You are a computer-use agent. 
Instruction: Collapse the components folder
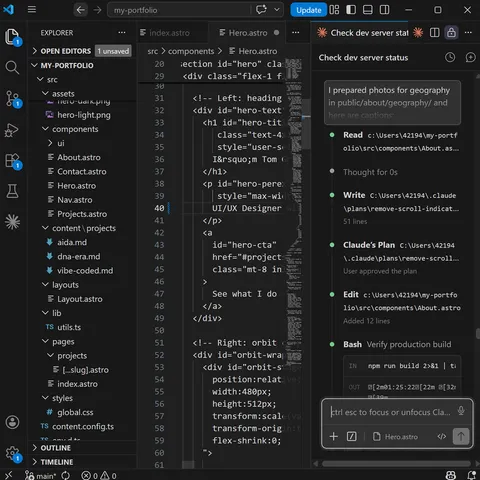click(83, 129)
